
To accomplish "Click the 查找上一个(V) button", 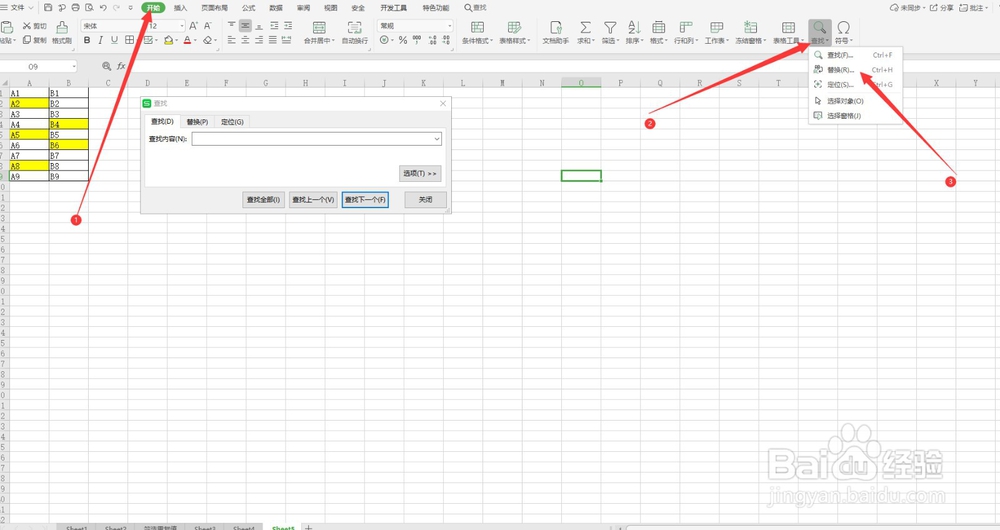I will pyautogui.click(x=313, y=200).
